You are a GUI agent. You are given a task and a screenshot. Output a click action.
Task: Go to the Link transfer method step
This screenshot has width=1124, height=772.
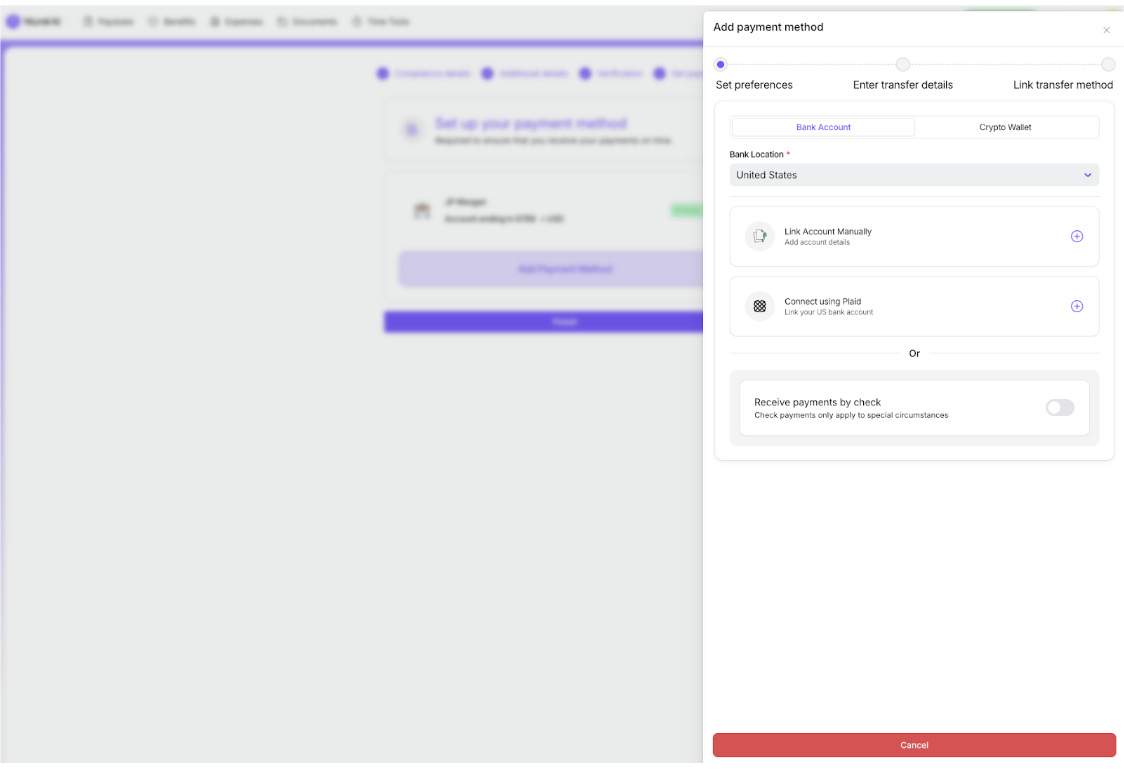click(1108, 64)
